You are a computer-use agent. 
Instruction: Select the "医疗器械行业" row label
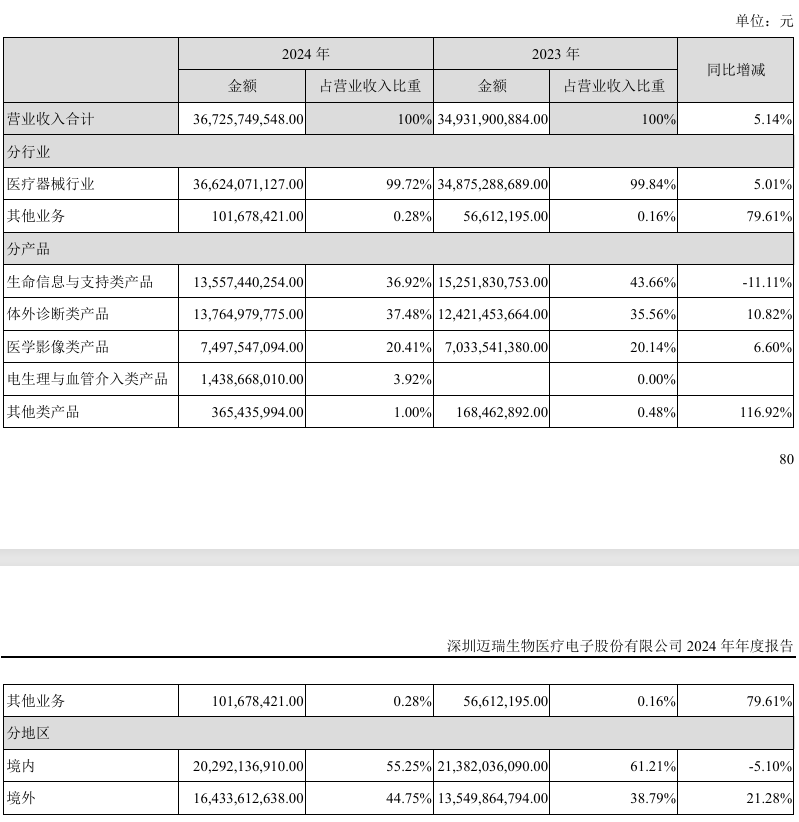[x=51, y=184]
